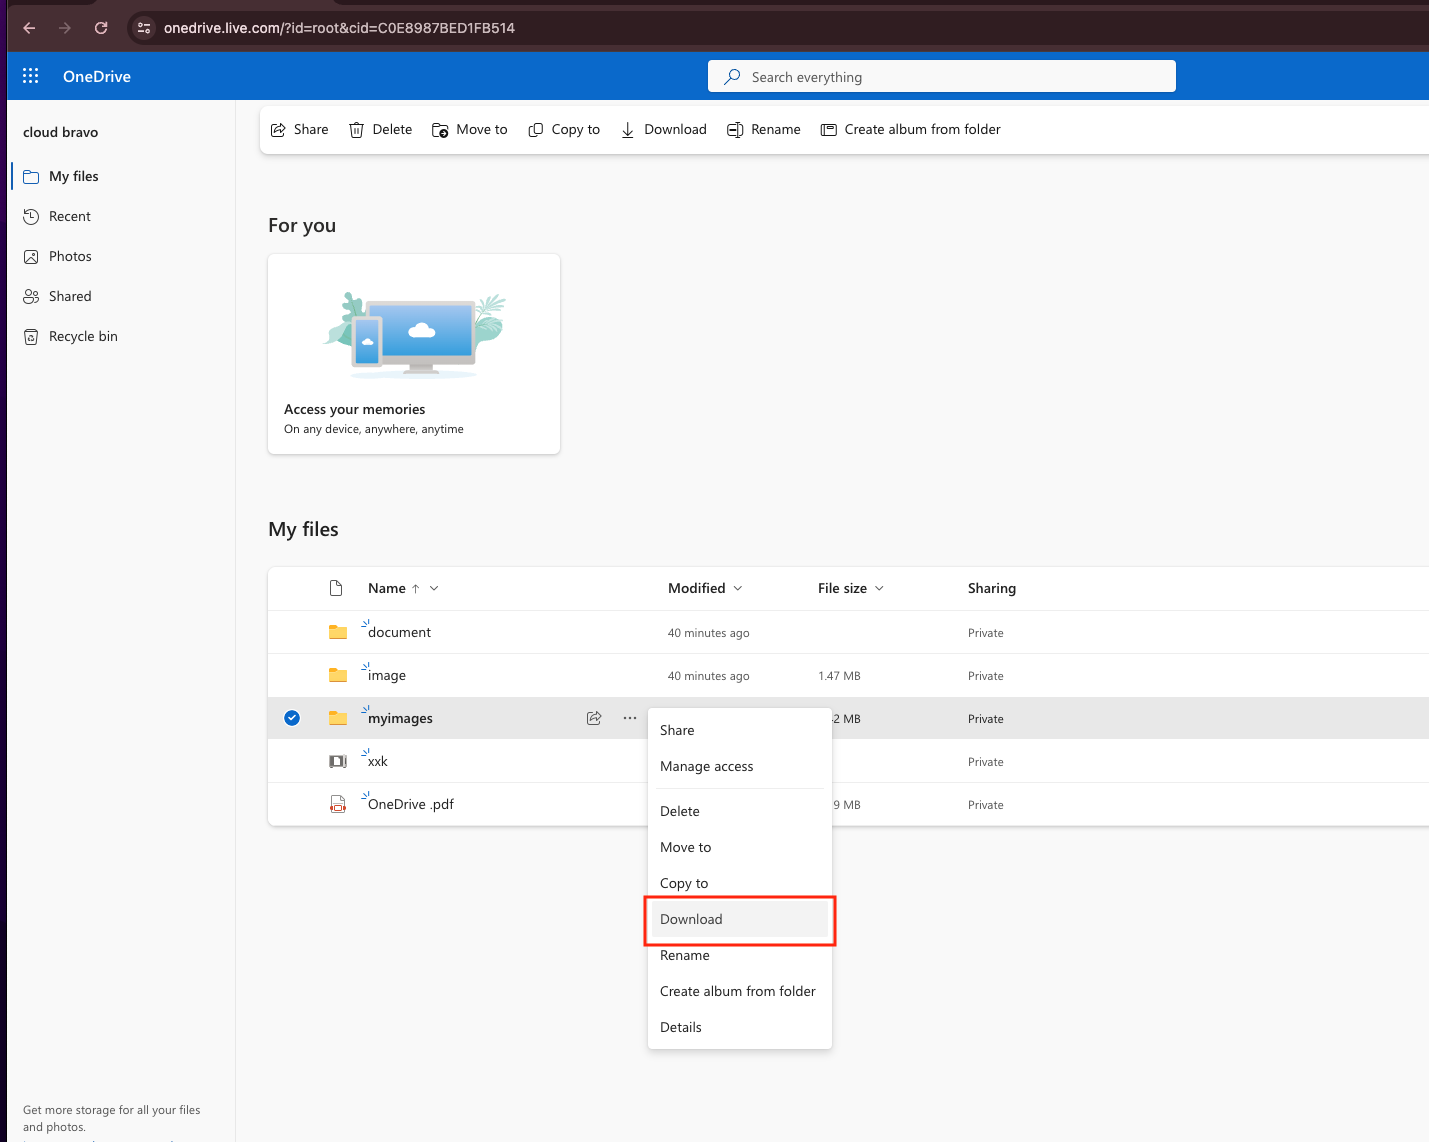The width and height of the screenshot is (1429, 1142).
Task: Open the OneDrive .pdf file name
Action: tap(411, 804)
